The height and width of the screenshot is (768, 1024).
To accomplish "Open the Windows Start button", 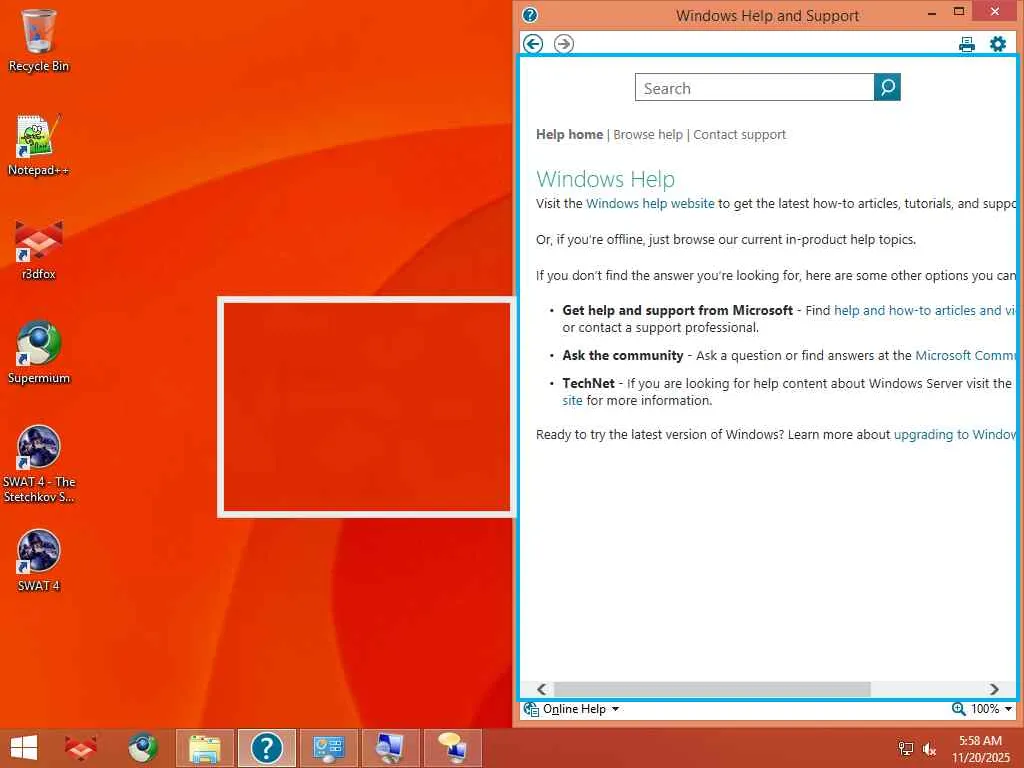I will (x=24, y=748).
